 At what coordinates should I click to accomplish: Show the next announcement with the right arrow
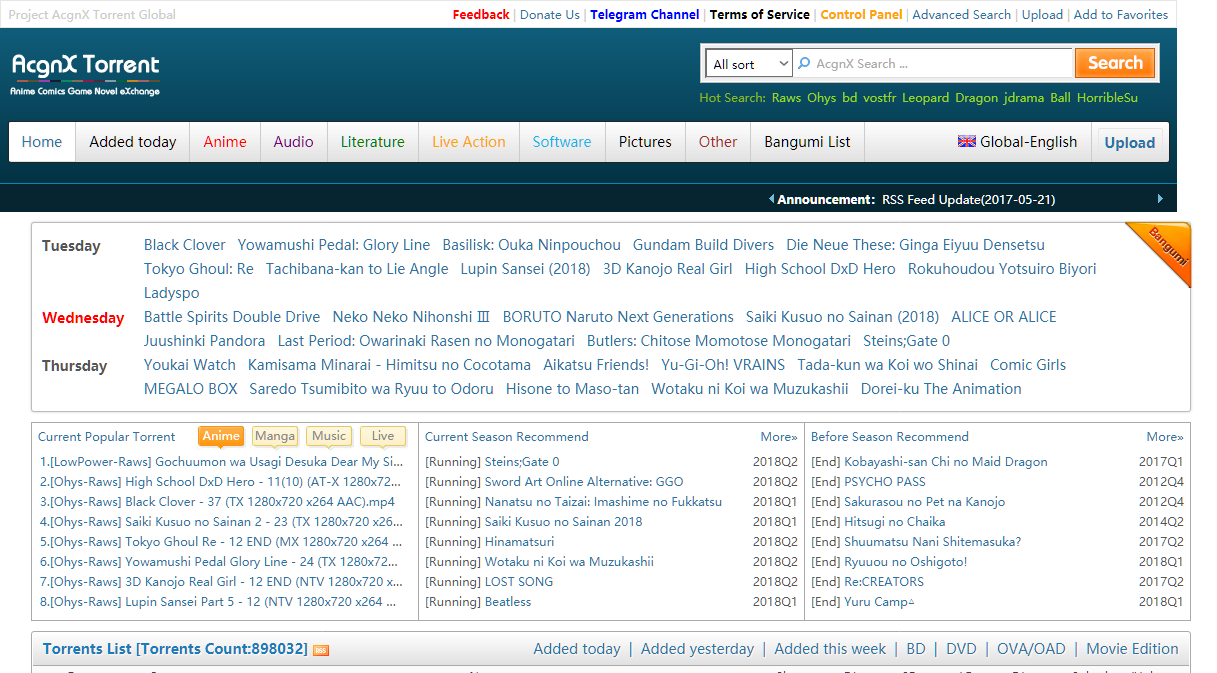(x=1160, y=199)
